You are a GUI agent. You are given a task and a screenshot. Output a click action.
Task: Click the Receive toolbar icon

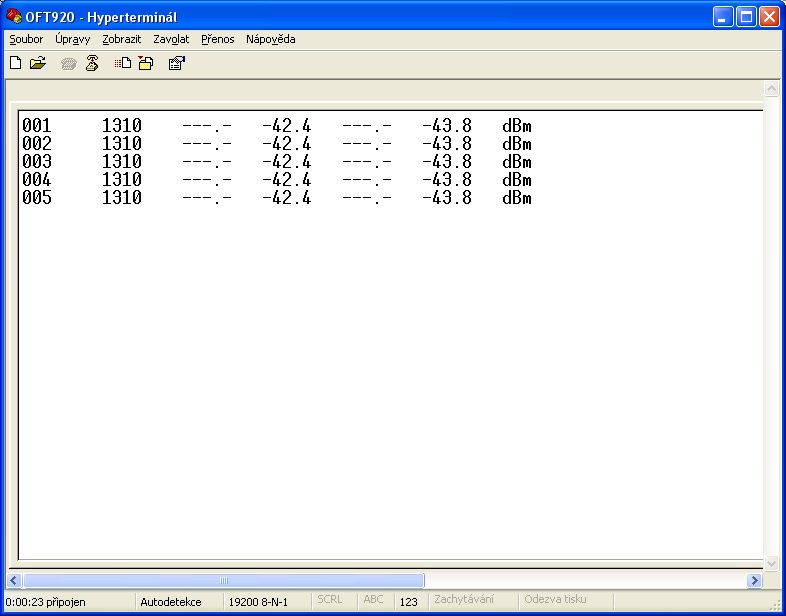click(146, 63)
